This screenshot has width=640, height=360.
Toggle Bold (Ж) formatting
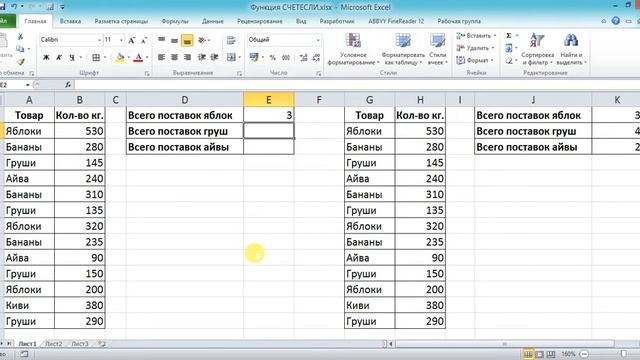click(46, 58)
